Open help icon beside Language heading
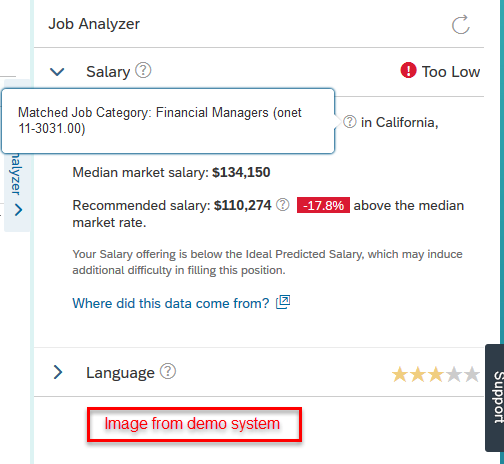This screenshot has height=464, width=504. point(168,371)
